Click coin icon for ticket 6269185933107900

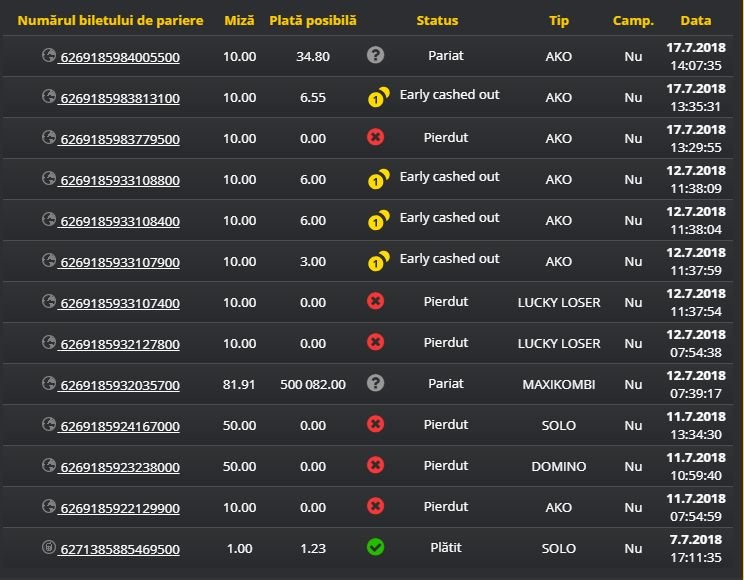(376, 262)
